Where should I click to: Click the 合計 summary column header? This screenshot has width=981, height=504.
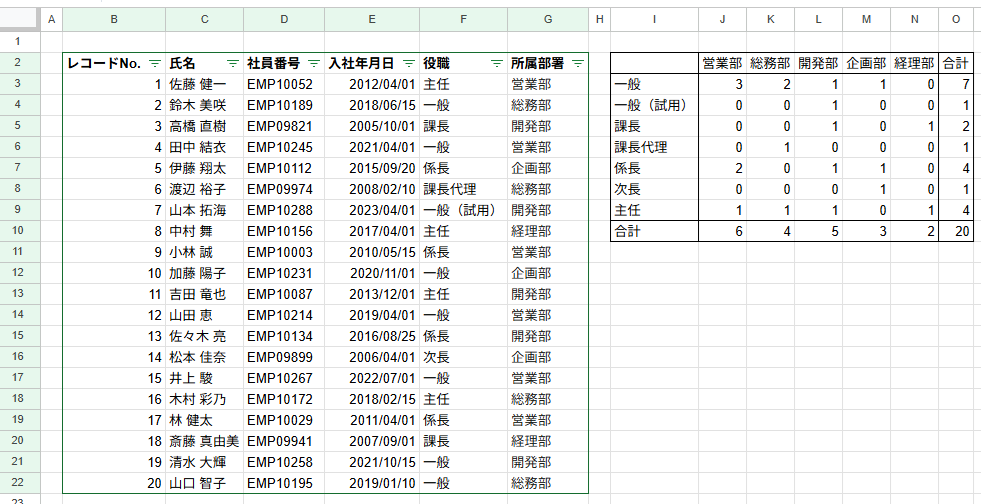pyautogui.click(x=956, y=63)
